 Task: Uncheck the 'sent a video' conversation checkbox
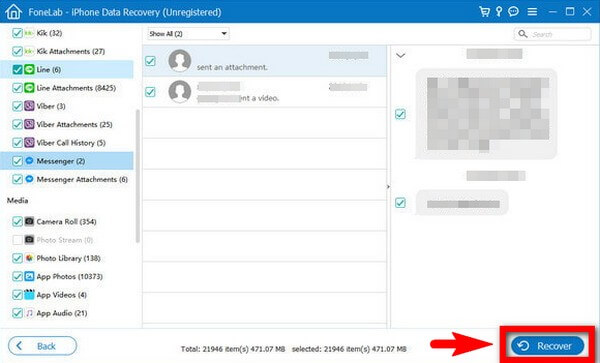(150, 92)
